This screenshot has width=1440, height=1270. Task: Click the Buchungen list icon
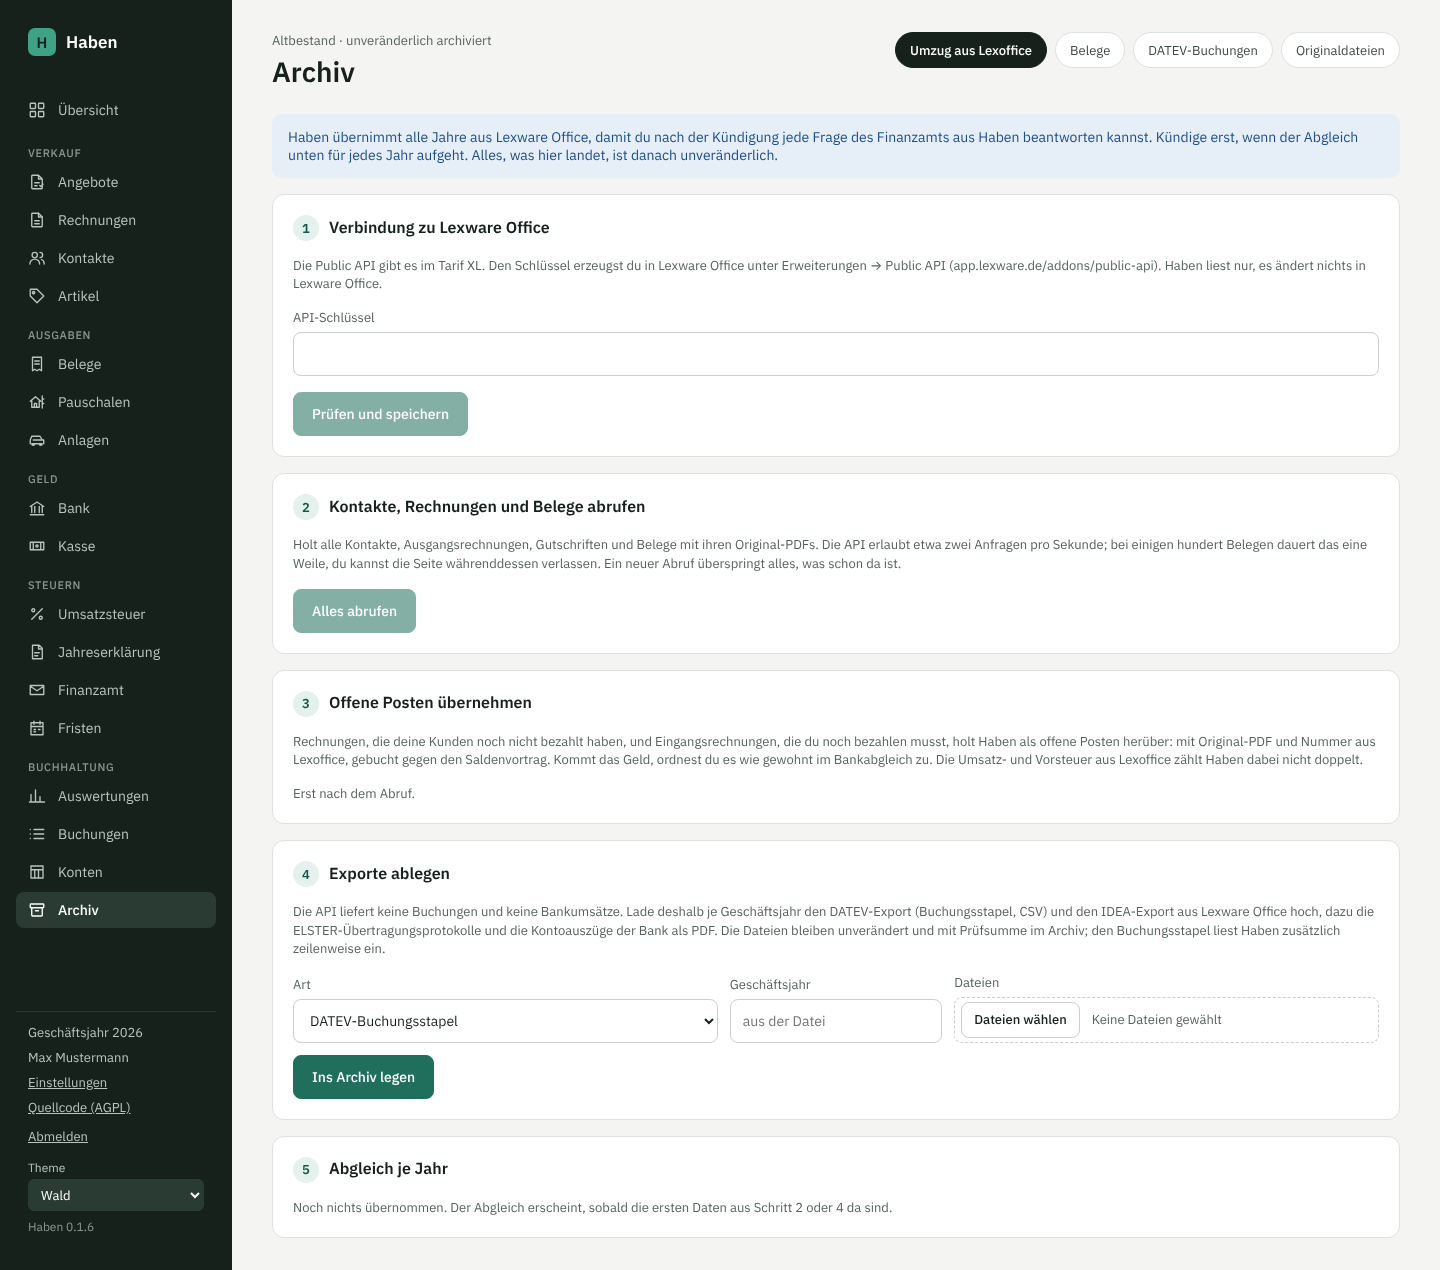click(x=37, y=834)
